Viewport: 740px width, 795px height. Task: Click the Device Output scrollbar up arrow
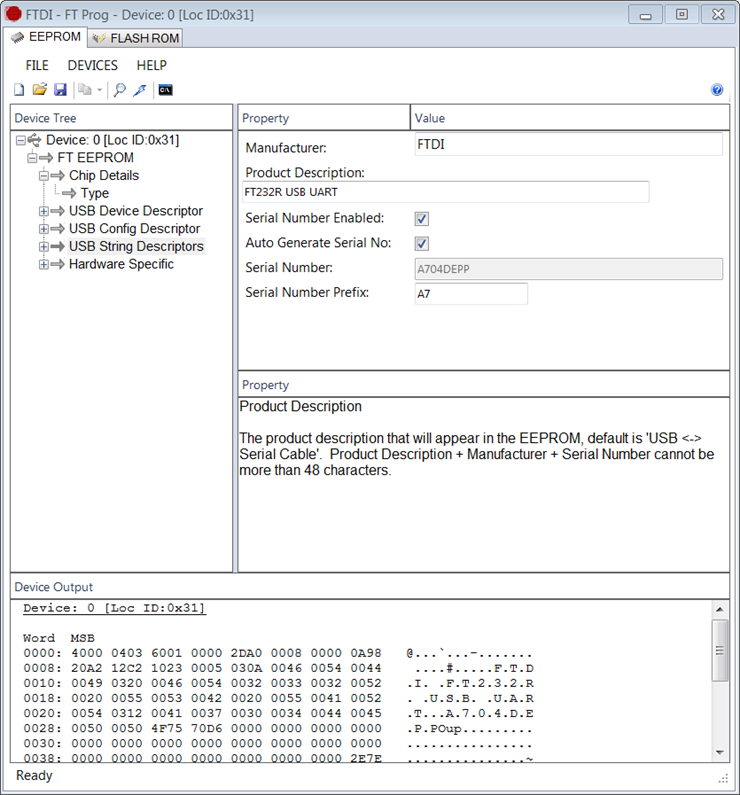720,609
